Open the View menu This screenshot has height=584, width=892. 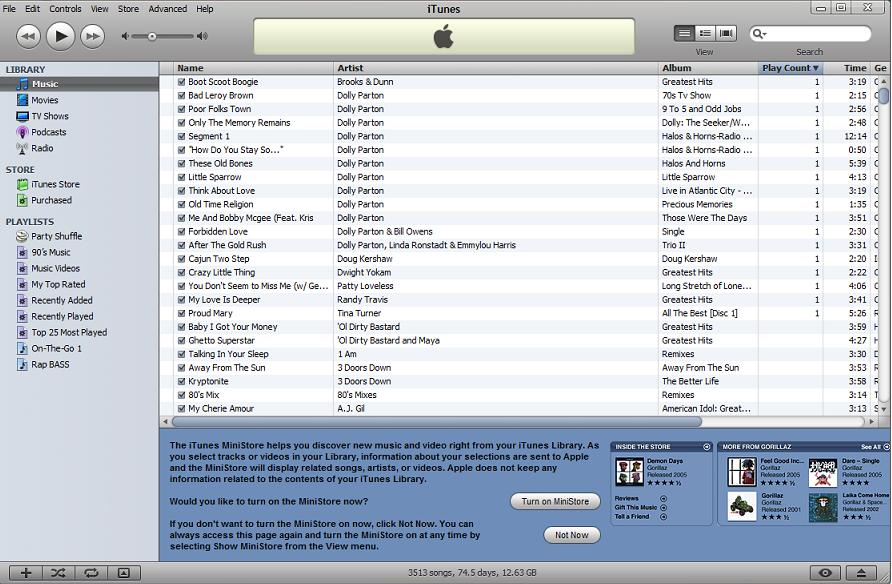[x=100, y=9]
